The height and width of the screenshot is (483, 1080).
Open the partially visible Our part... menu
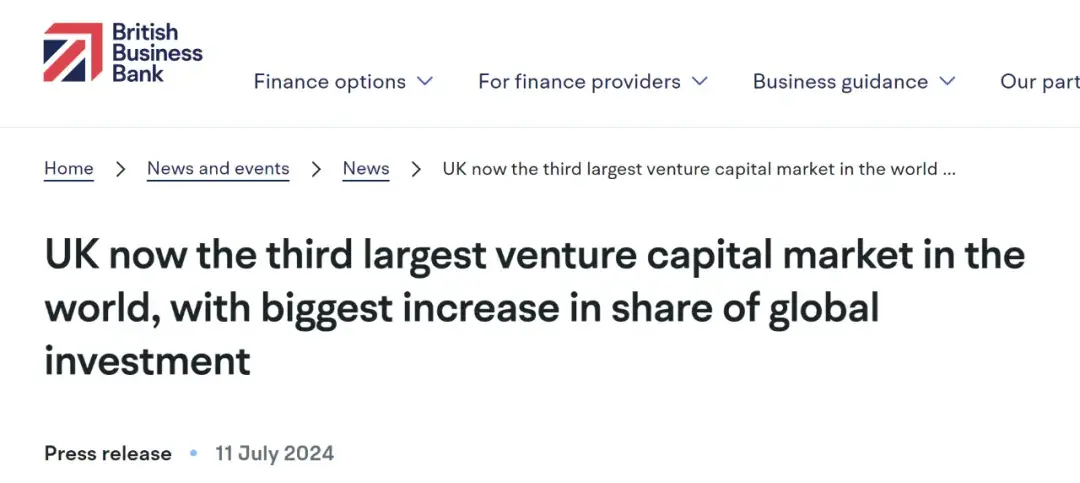pyautogui.click(x=1040, y=82)
